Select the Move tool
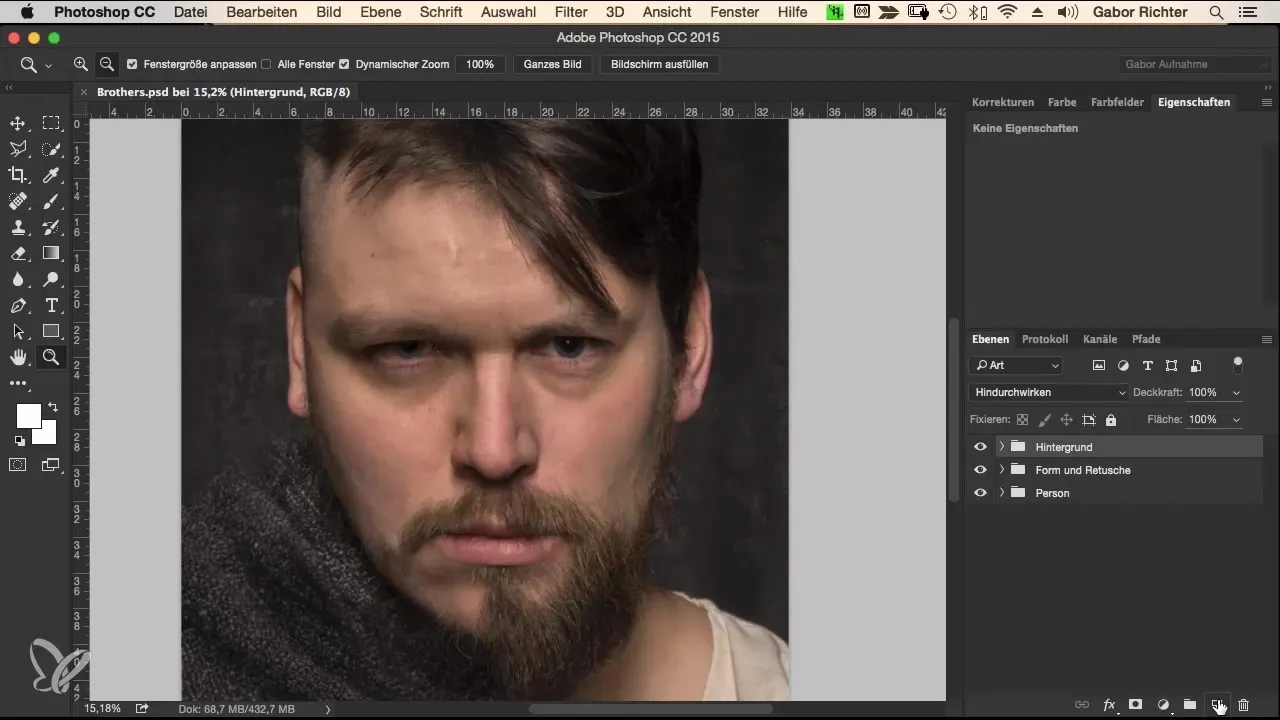The height and width of the screenshot is (720, 1280). click(x=18, y=123)
